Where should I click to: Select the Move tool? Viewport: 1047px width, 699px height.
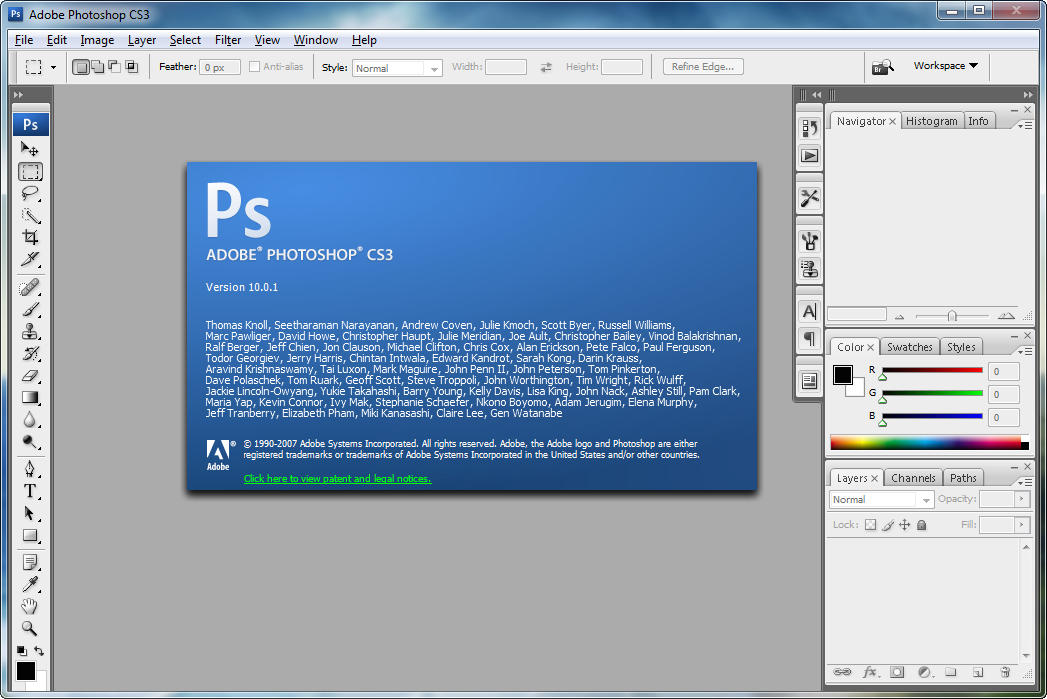[30, 149]
